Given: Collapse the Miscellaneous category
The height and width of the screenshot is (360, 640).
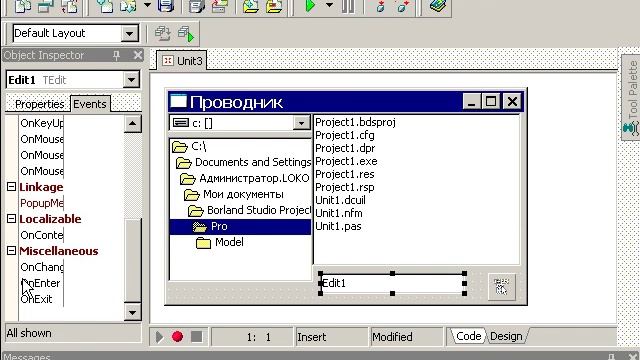Looking at the screenshot, I should [11, 251].
